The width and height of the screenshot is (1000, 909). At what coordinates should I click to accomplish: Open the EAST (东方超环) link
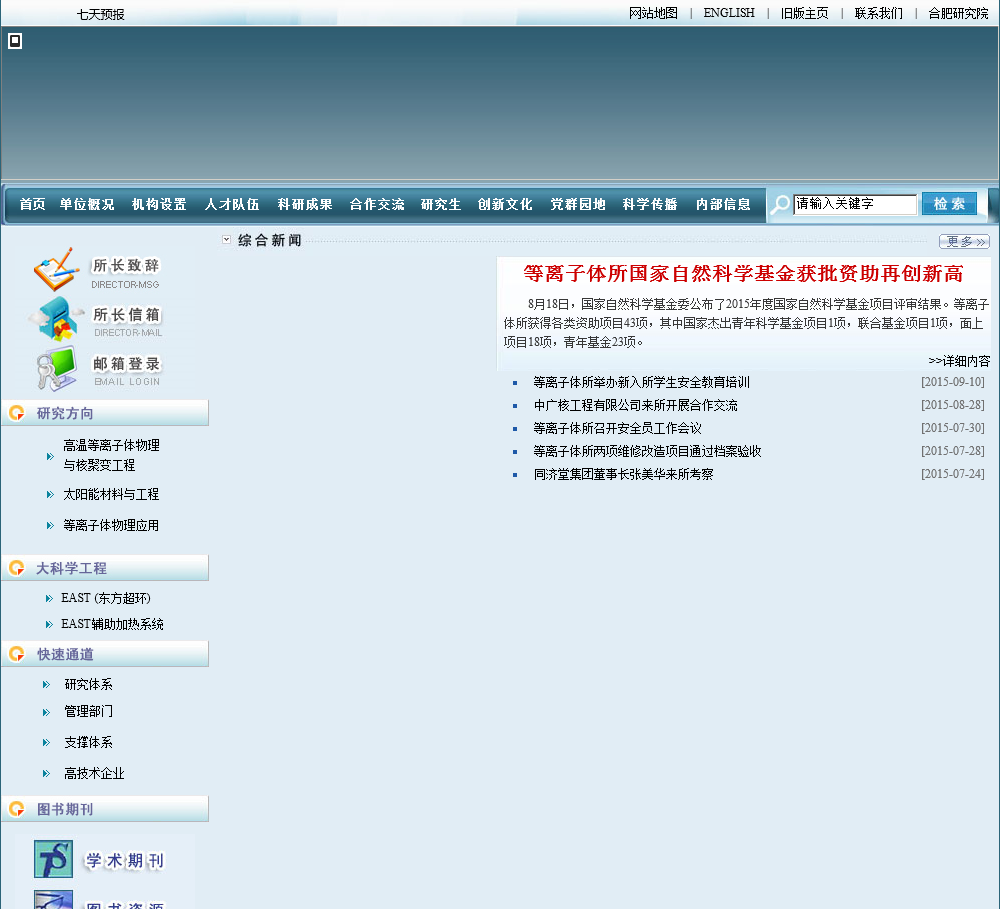point(106,598)
